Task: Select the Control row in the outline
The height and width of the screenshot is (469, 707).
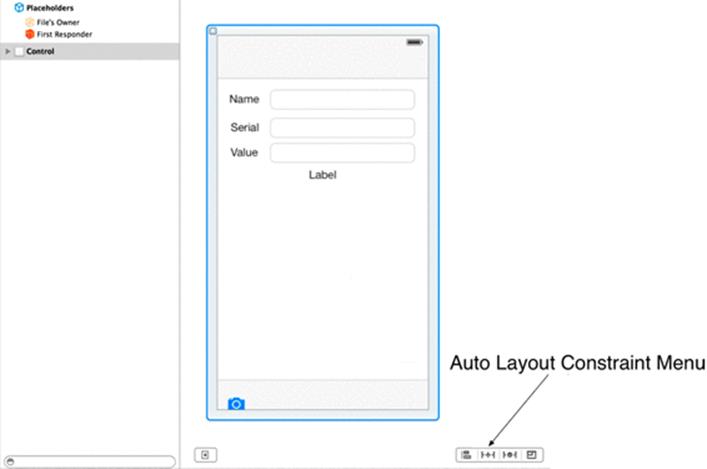Action: click(x=90, y=51)
